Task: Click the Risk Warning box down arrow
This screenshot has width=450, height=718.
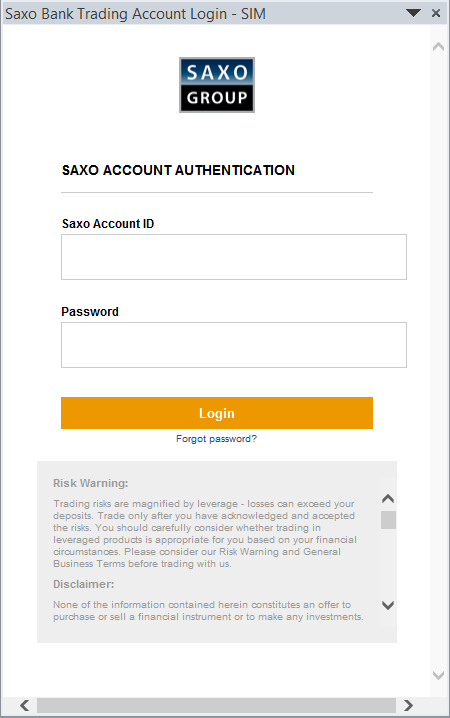Action: click(x=388, y=605)
